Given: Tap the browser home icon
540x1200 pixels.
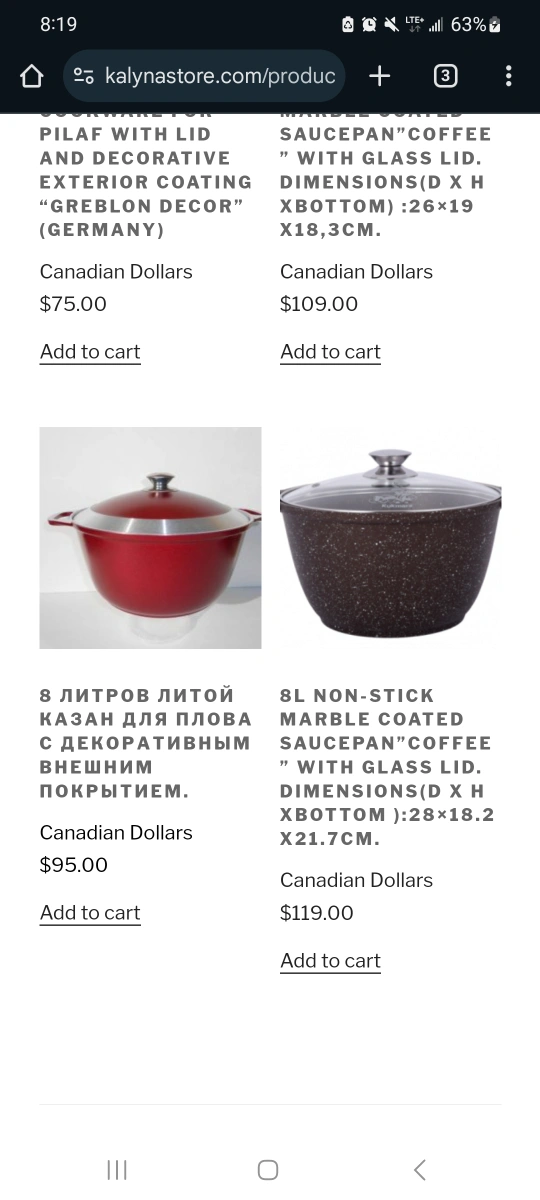Looking at the screenshot, I should pos(32,77).
